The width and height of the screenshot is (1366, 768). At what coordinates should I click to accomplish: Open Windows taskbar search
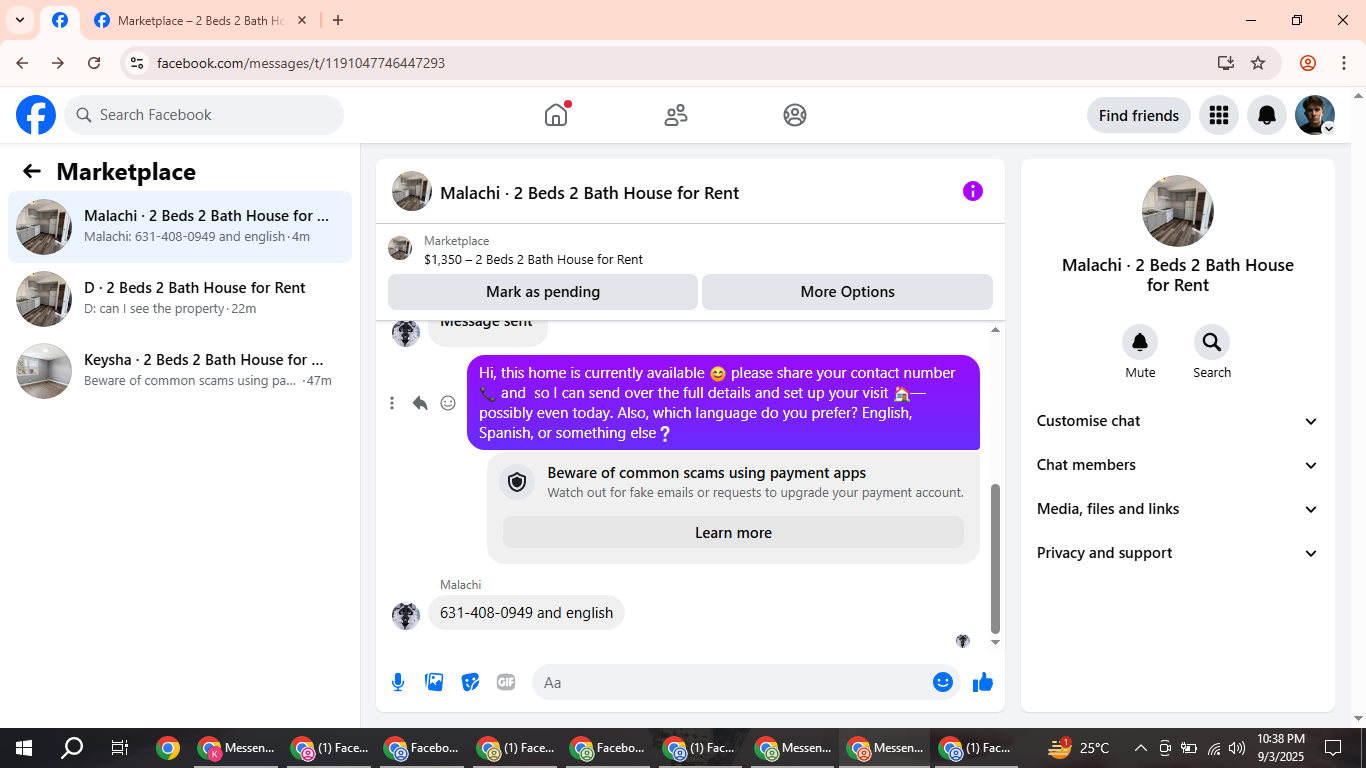72,748
